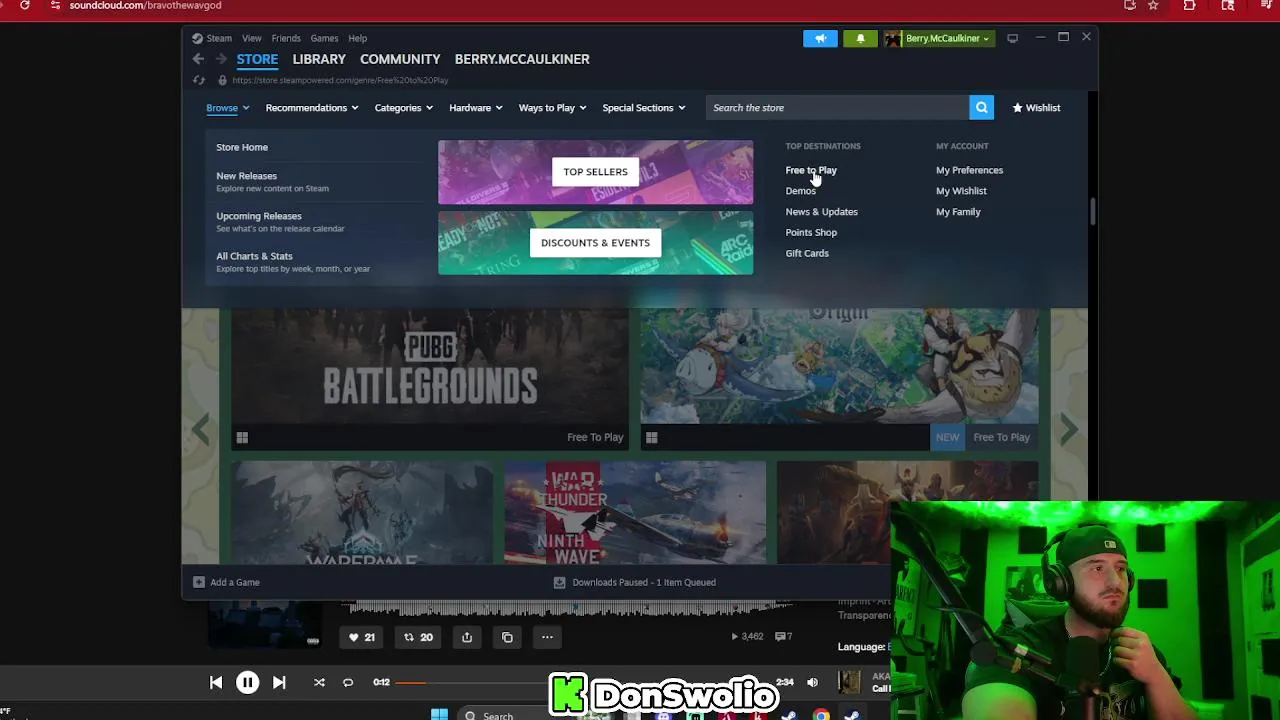This screenshot has height=720, width=1280.
Task: Open My Wishlist link
Action: click(x=961, y=191)
